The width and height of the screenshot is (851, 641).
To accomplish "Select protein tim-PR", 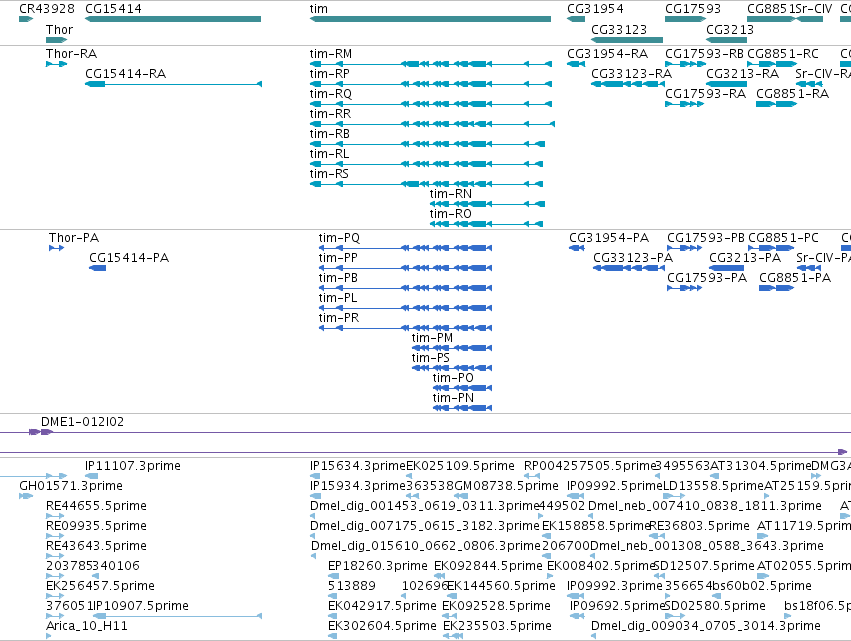I will 405,328.
